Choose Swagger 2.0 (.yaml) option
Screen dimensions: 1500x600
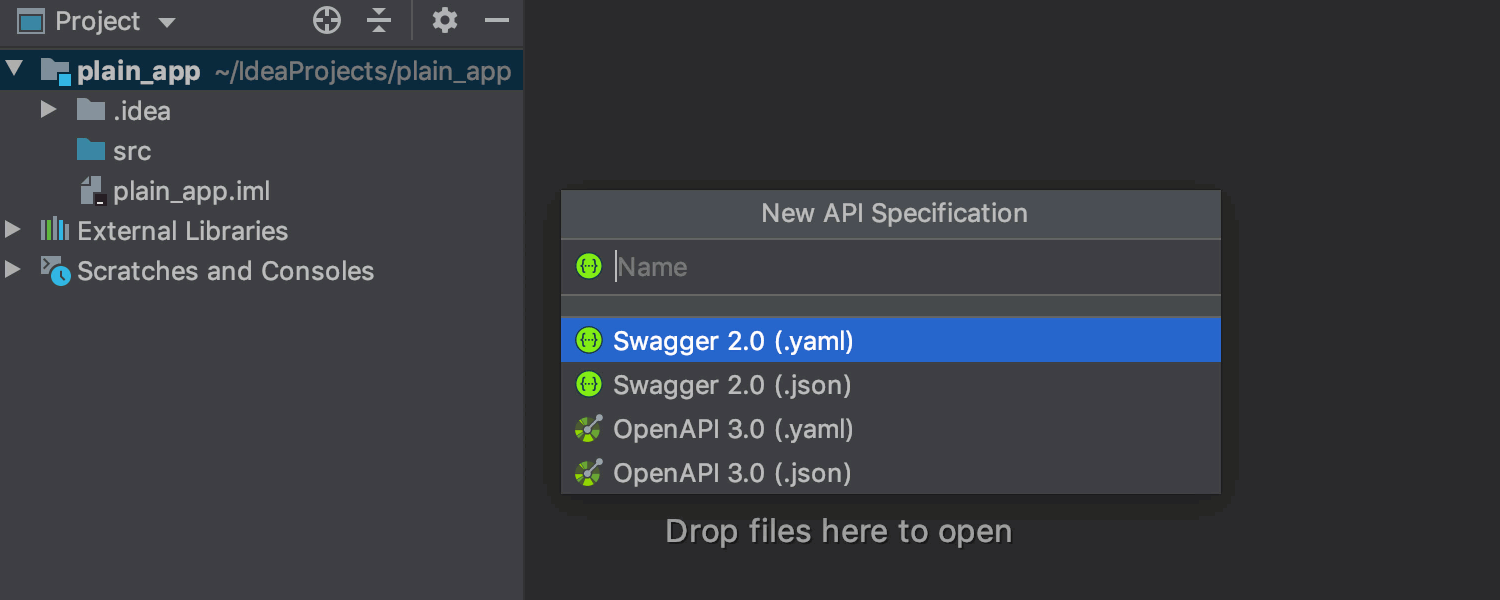point(891,341)
